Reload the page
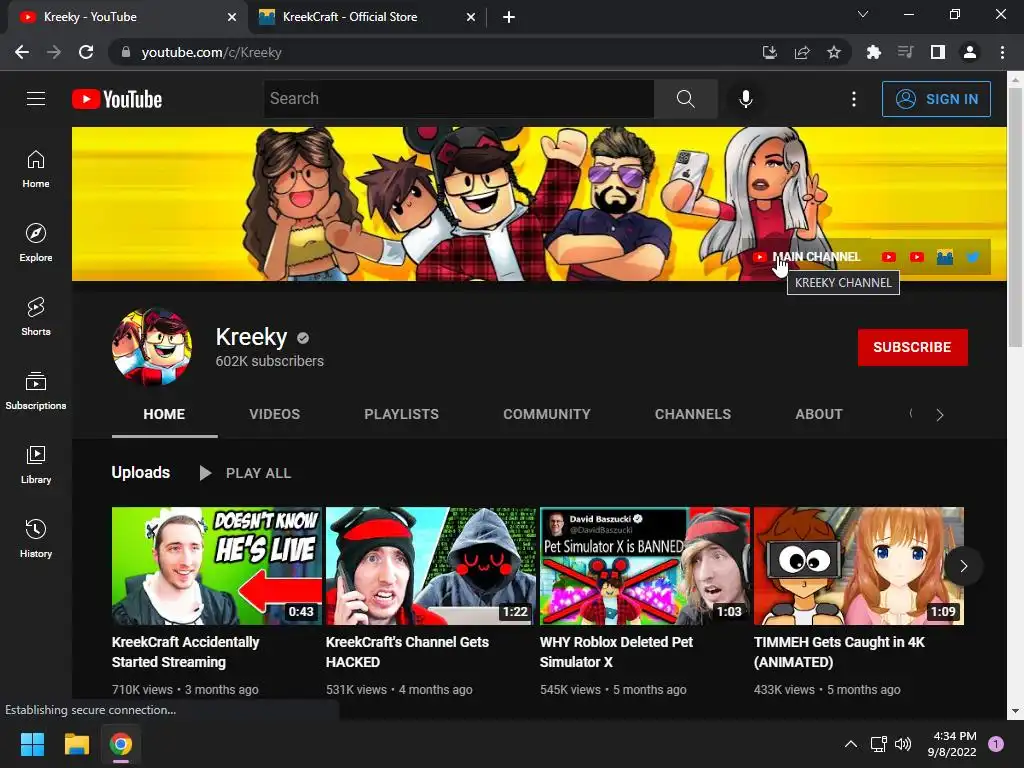This screenshot has width=1024, height=768. tap(86, 52)
